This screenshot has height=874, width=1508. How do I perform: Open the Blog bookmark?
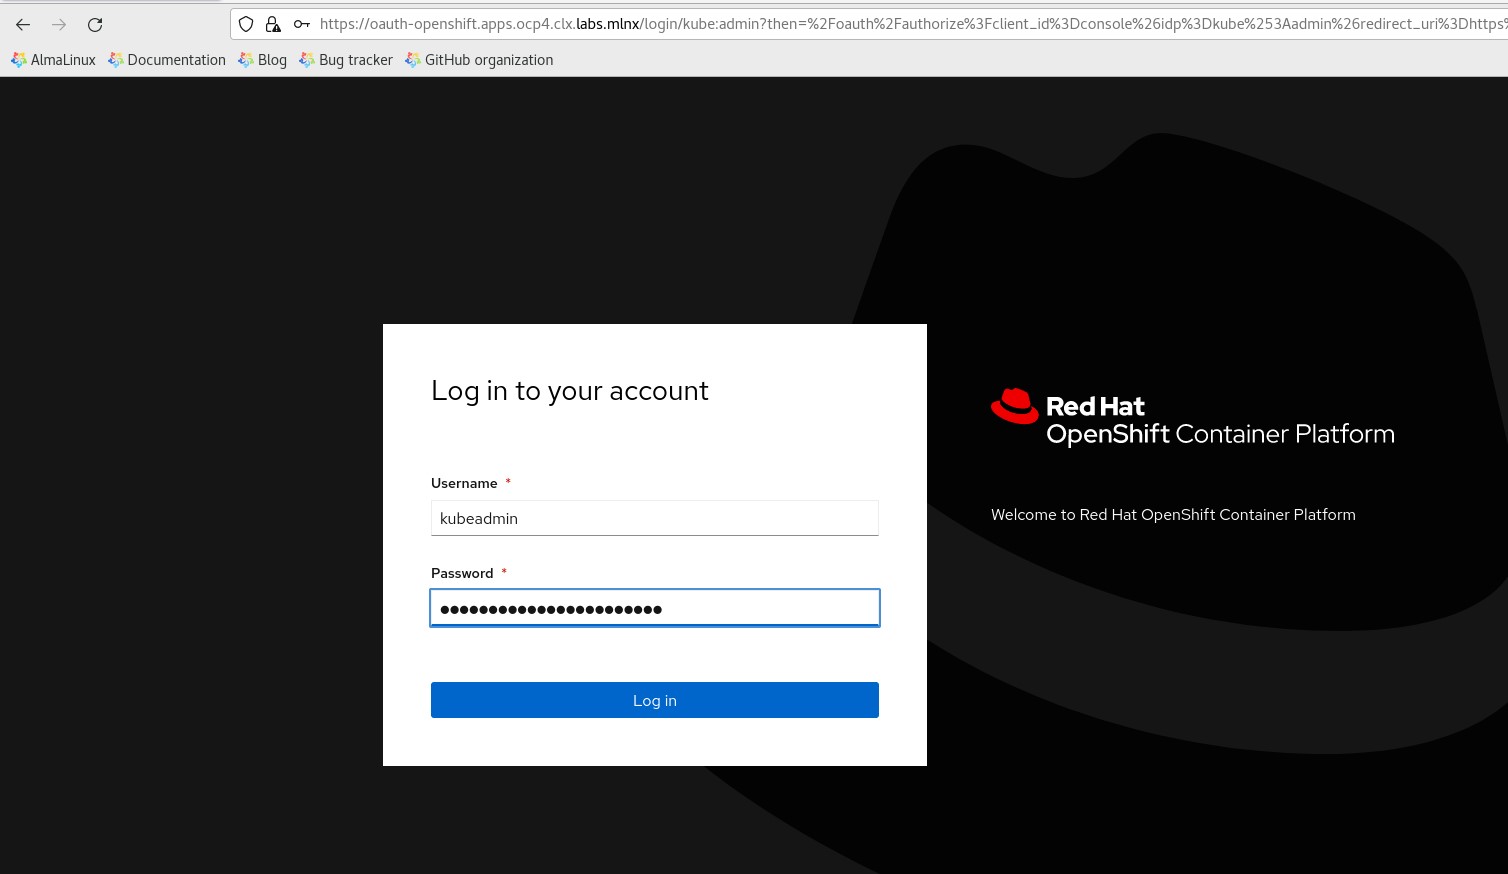262,60
